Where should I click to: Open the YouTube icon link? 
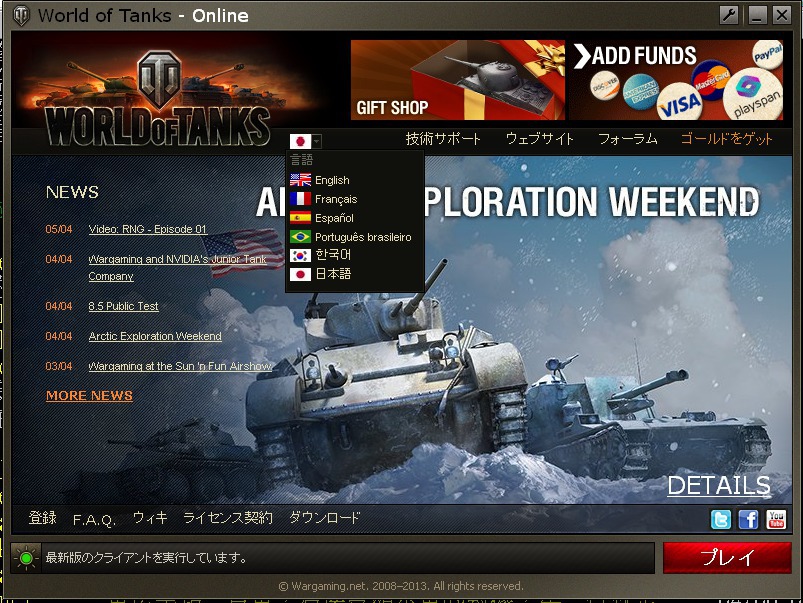pos(776,519)
